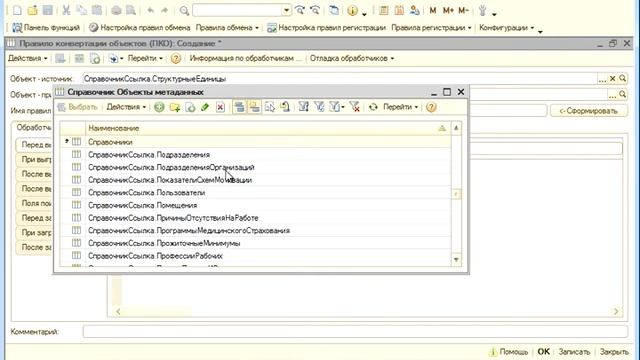
Task: Click the Объект - источник input field
Action: click(x=340, y=79)
